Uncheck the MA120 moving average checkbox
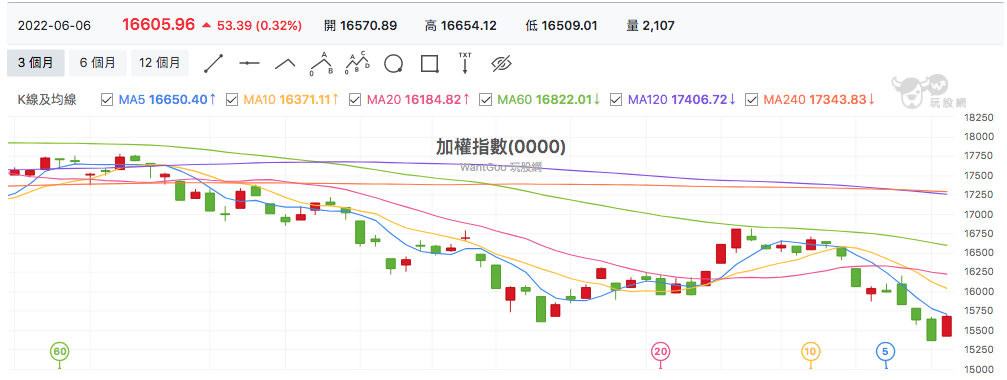Screen dimensions: 1007x380 click(615, 99)
